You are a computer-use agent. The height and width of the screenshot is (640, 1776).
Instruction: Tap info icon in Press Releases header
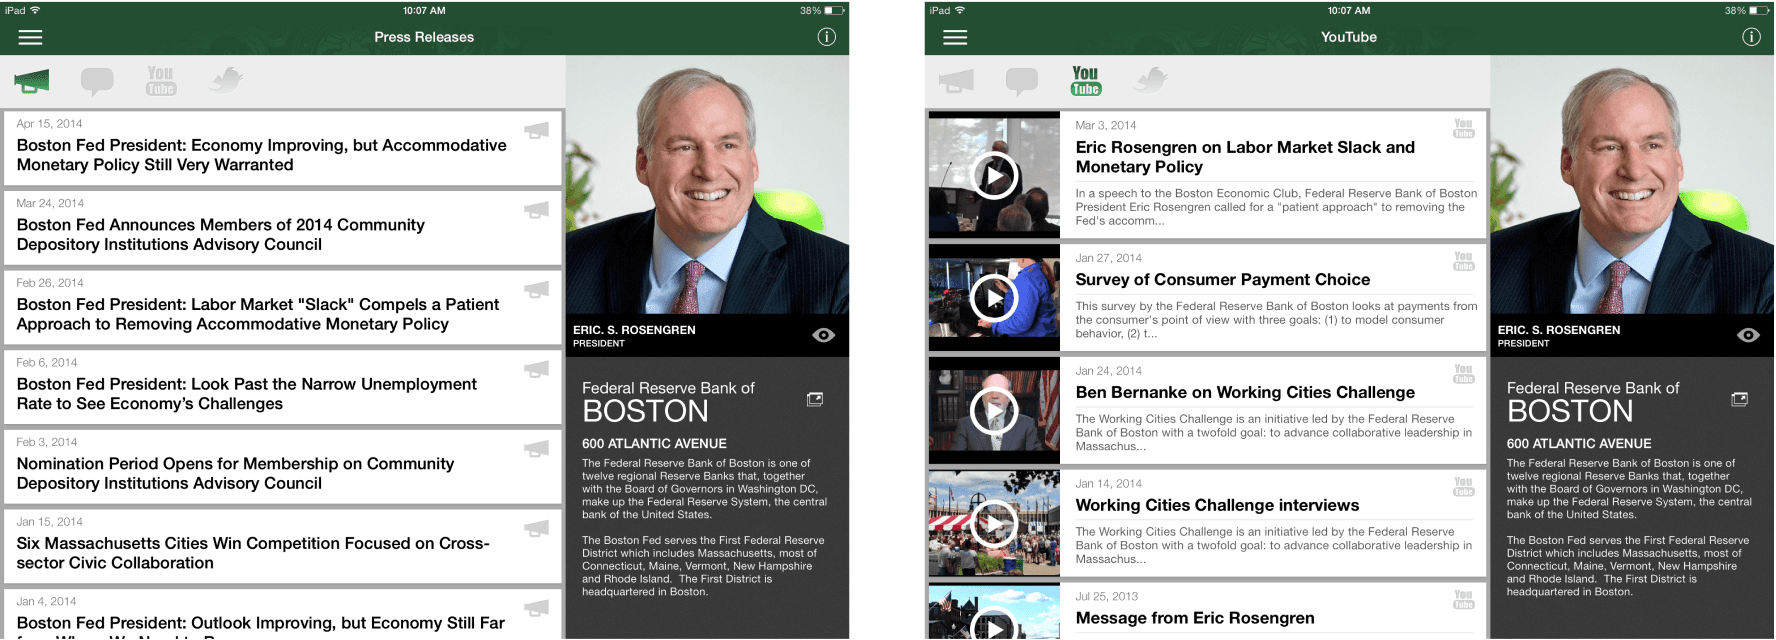826,37
